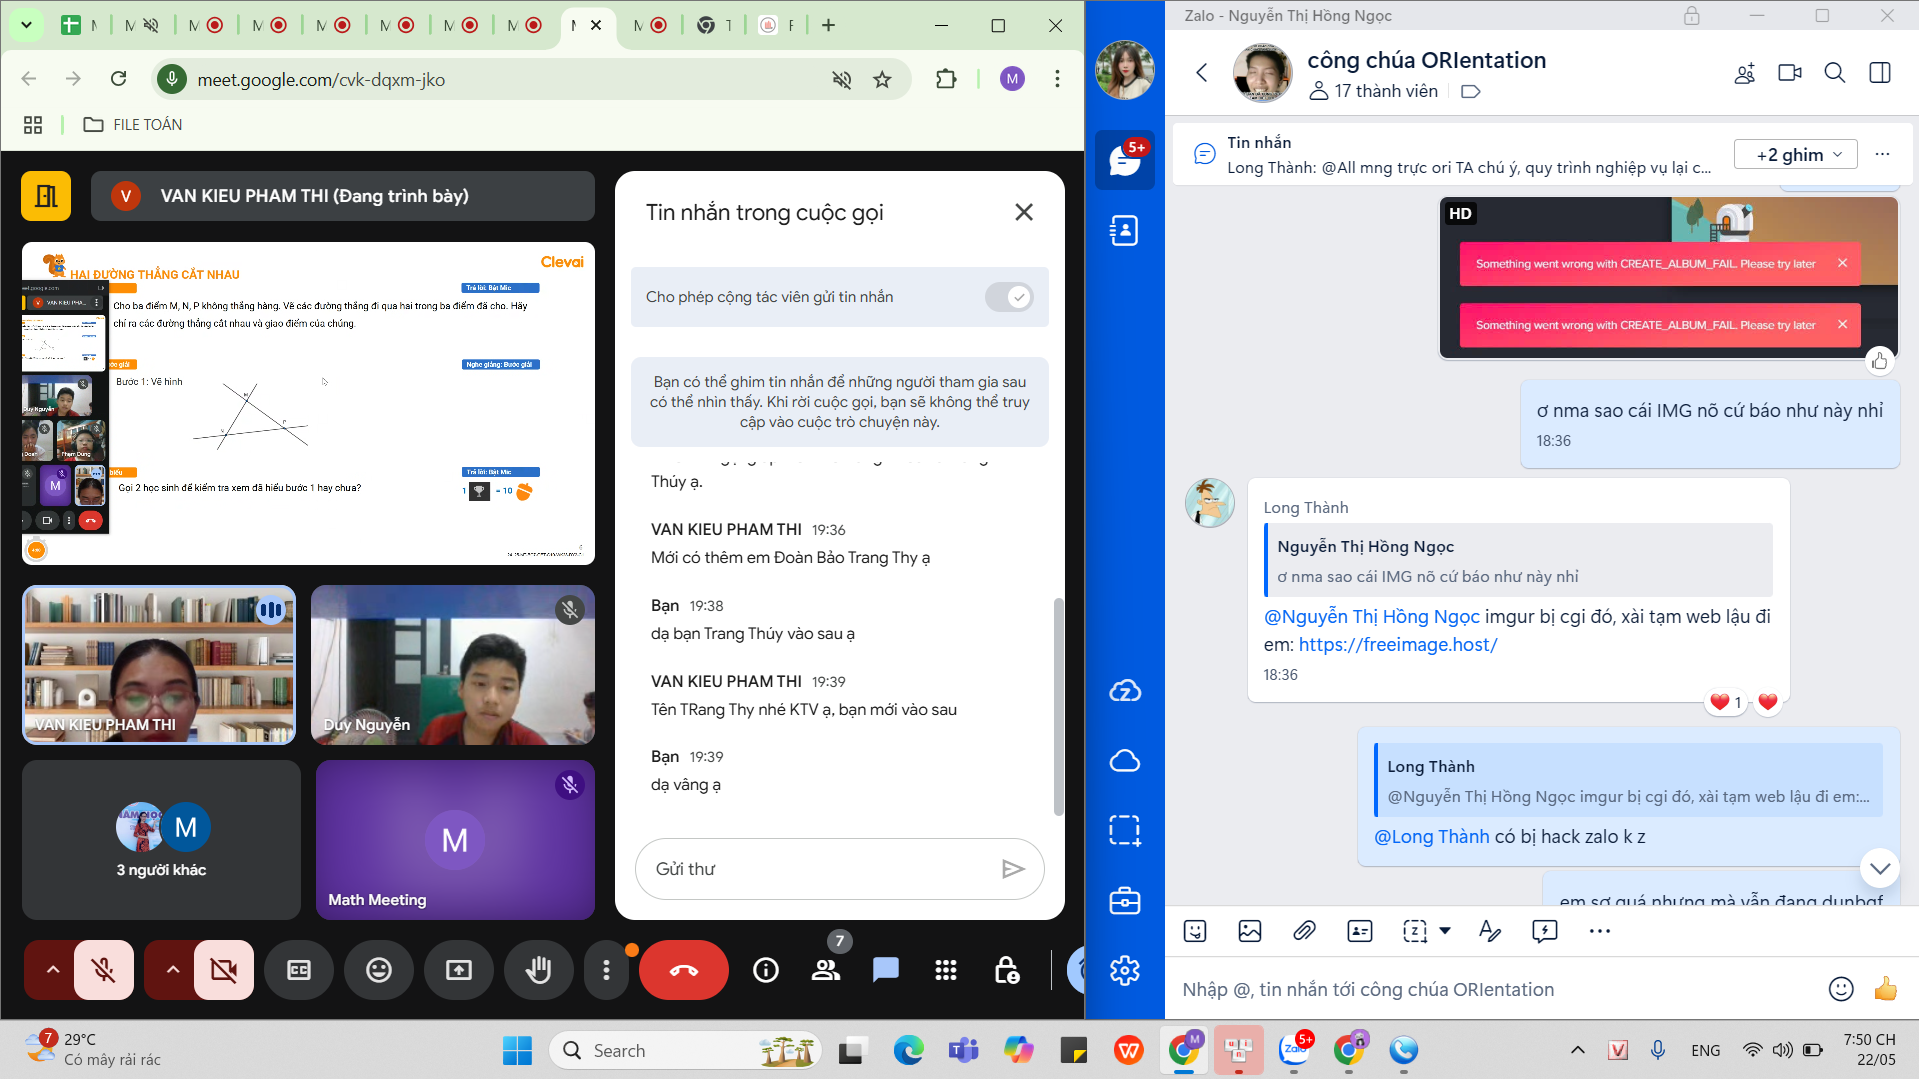Leave the Google Meet call
This screenshot has height=1079, width=1919.
tap(684, 970)
